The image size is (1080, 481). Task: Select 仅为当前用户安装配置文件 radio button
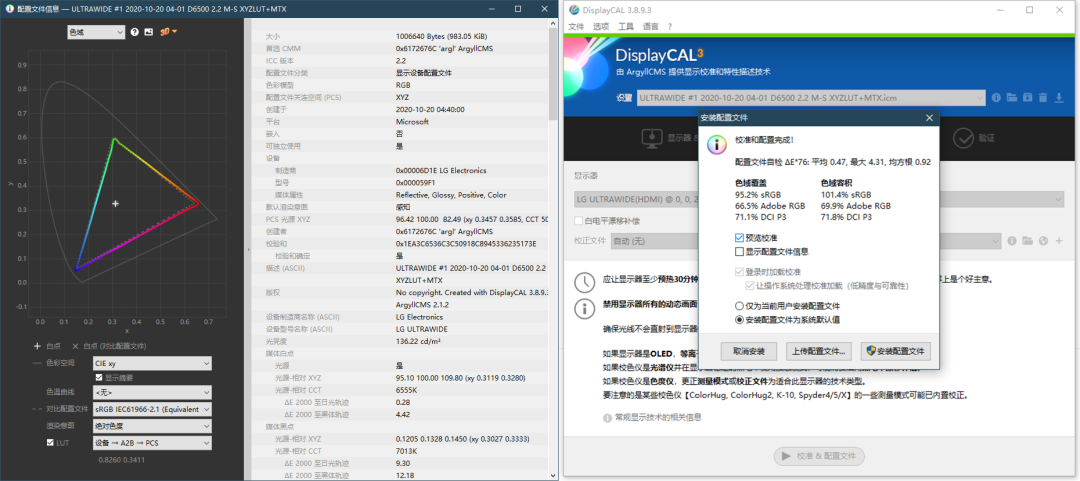click(739, 305)
